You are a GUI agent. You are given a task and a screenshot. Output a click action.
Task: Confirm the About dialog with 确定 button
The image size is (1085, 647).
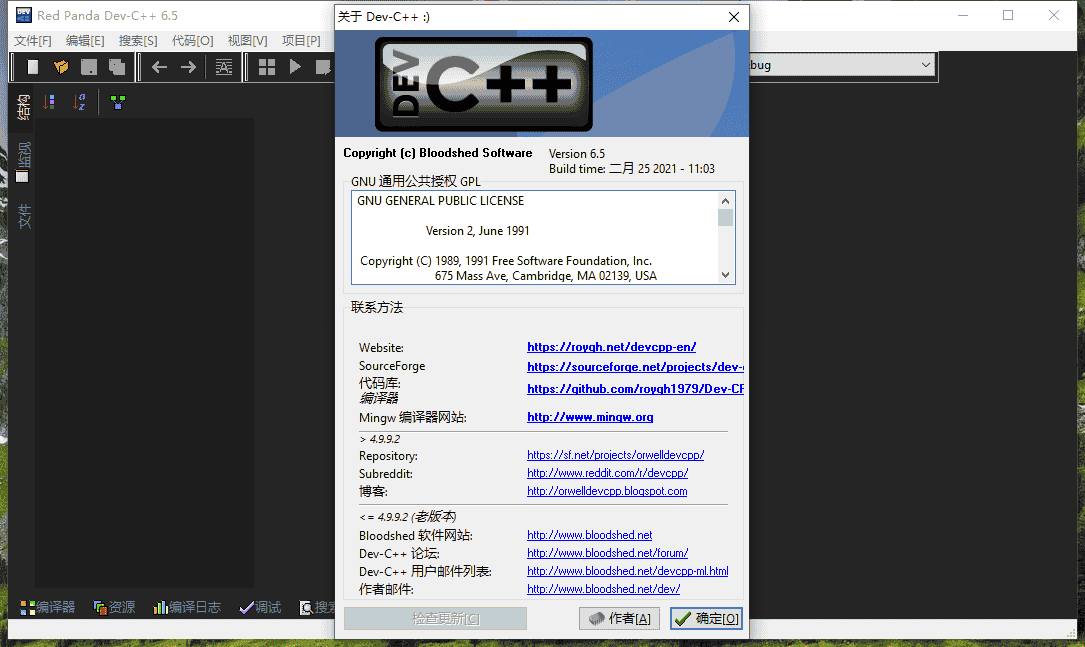[x=706, y=618]
